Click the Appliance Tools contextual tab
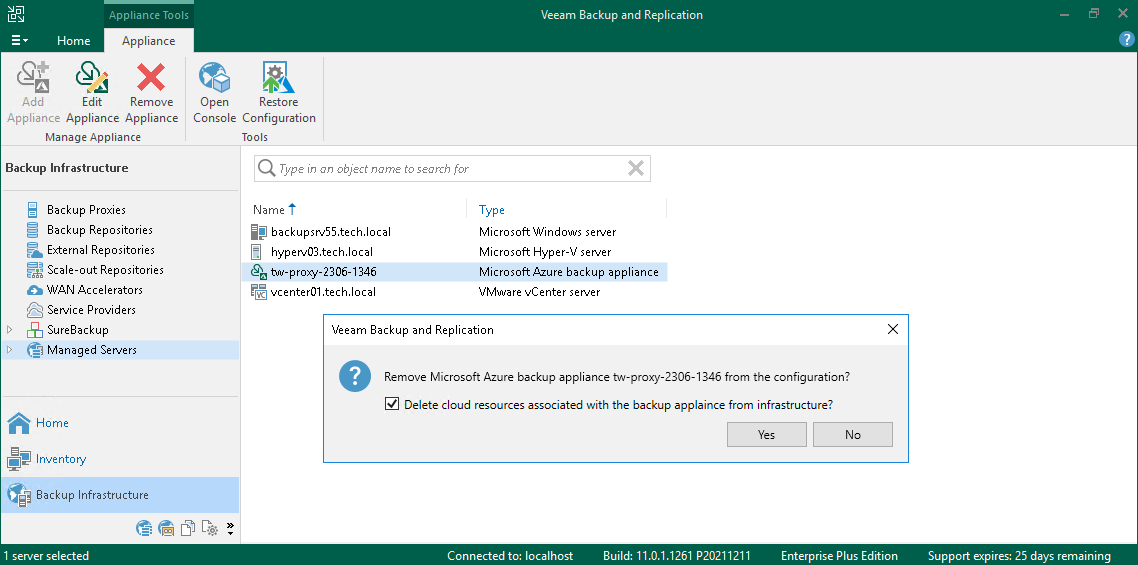Image resolution: width=1138 pixels, height=565 pixels. pyautogui.click(x=150, y=15)
